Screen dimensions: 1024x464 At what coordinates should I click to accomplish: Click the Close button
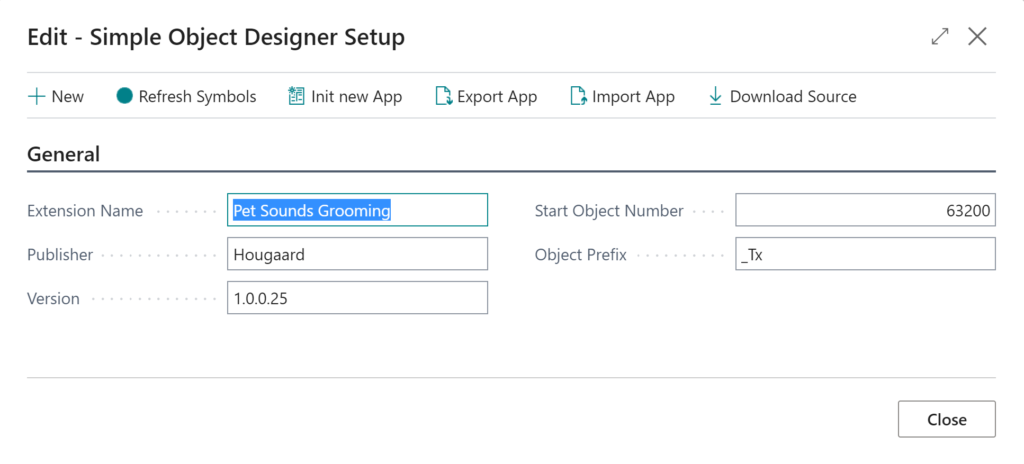[x=947, y=419]
